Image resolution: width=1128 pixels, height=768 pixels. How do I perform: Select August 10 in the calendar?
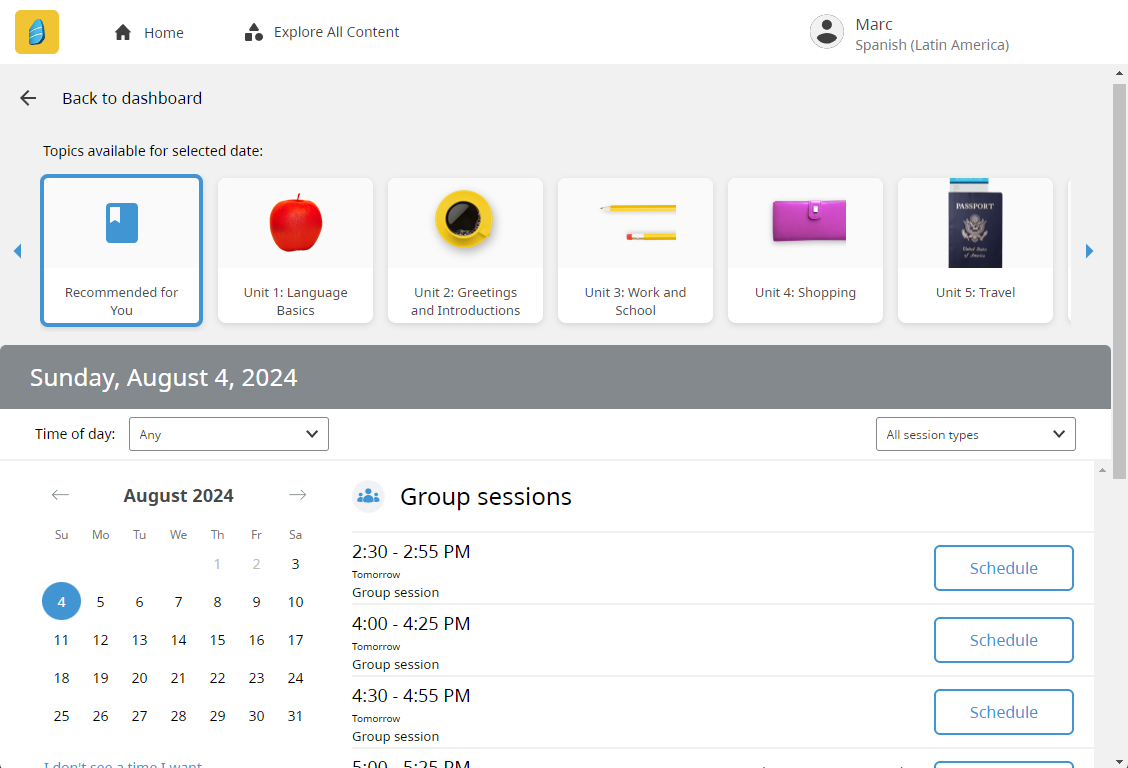tap(295, 602)
